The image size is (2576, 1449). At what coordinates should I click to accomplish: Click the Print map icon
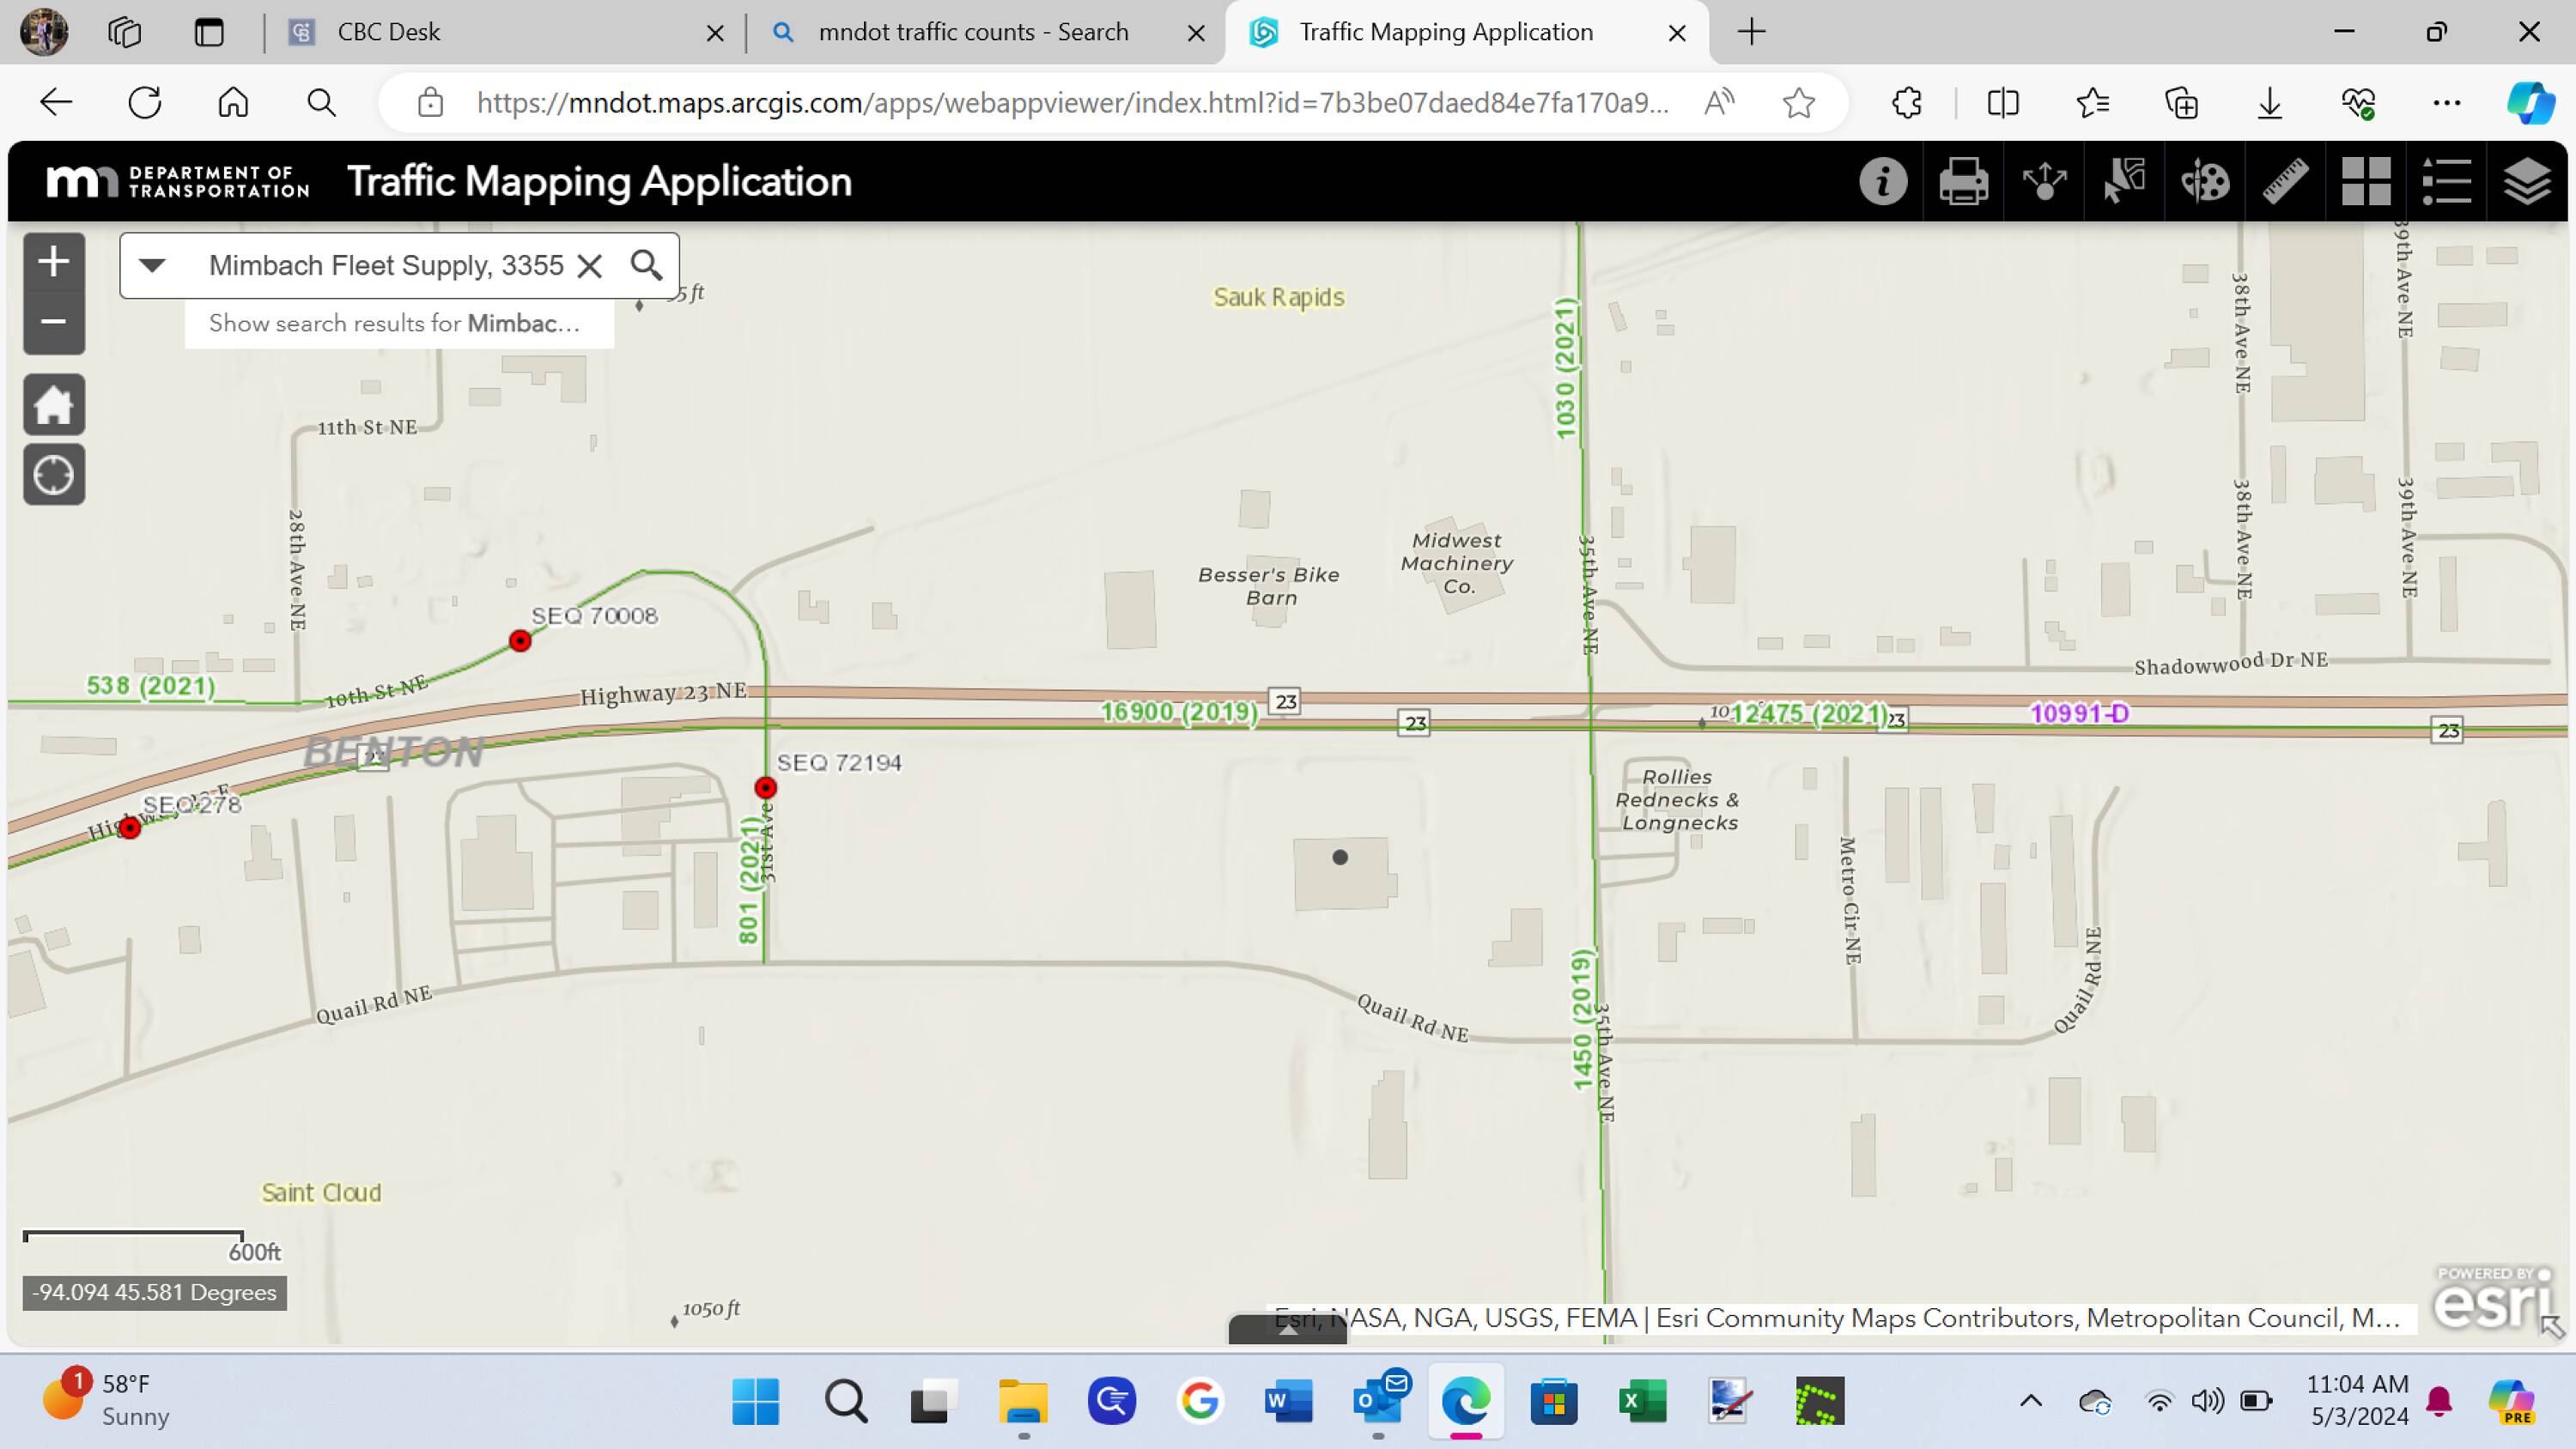coord(1963,182)
